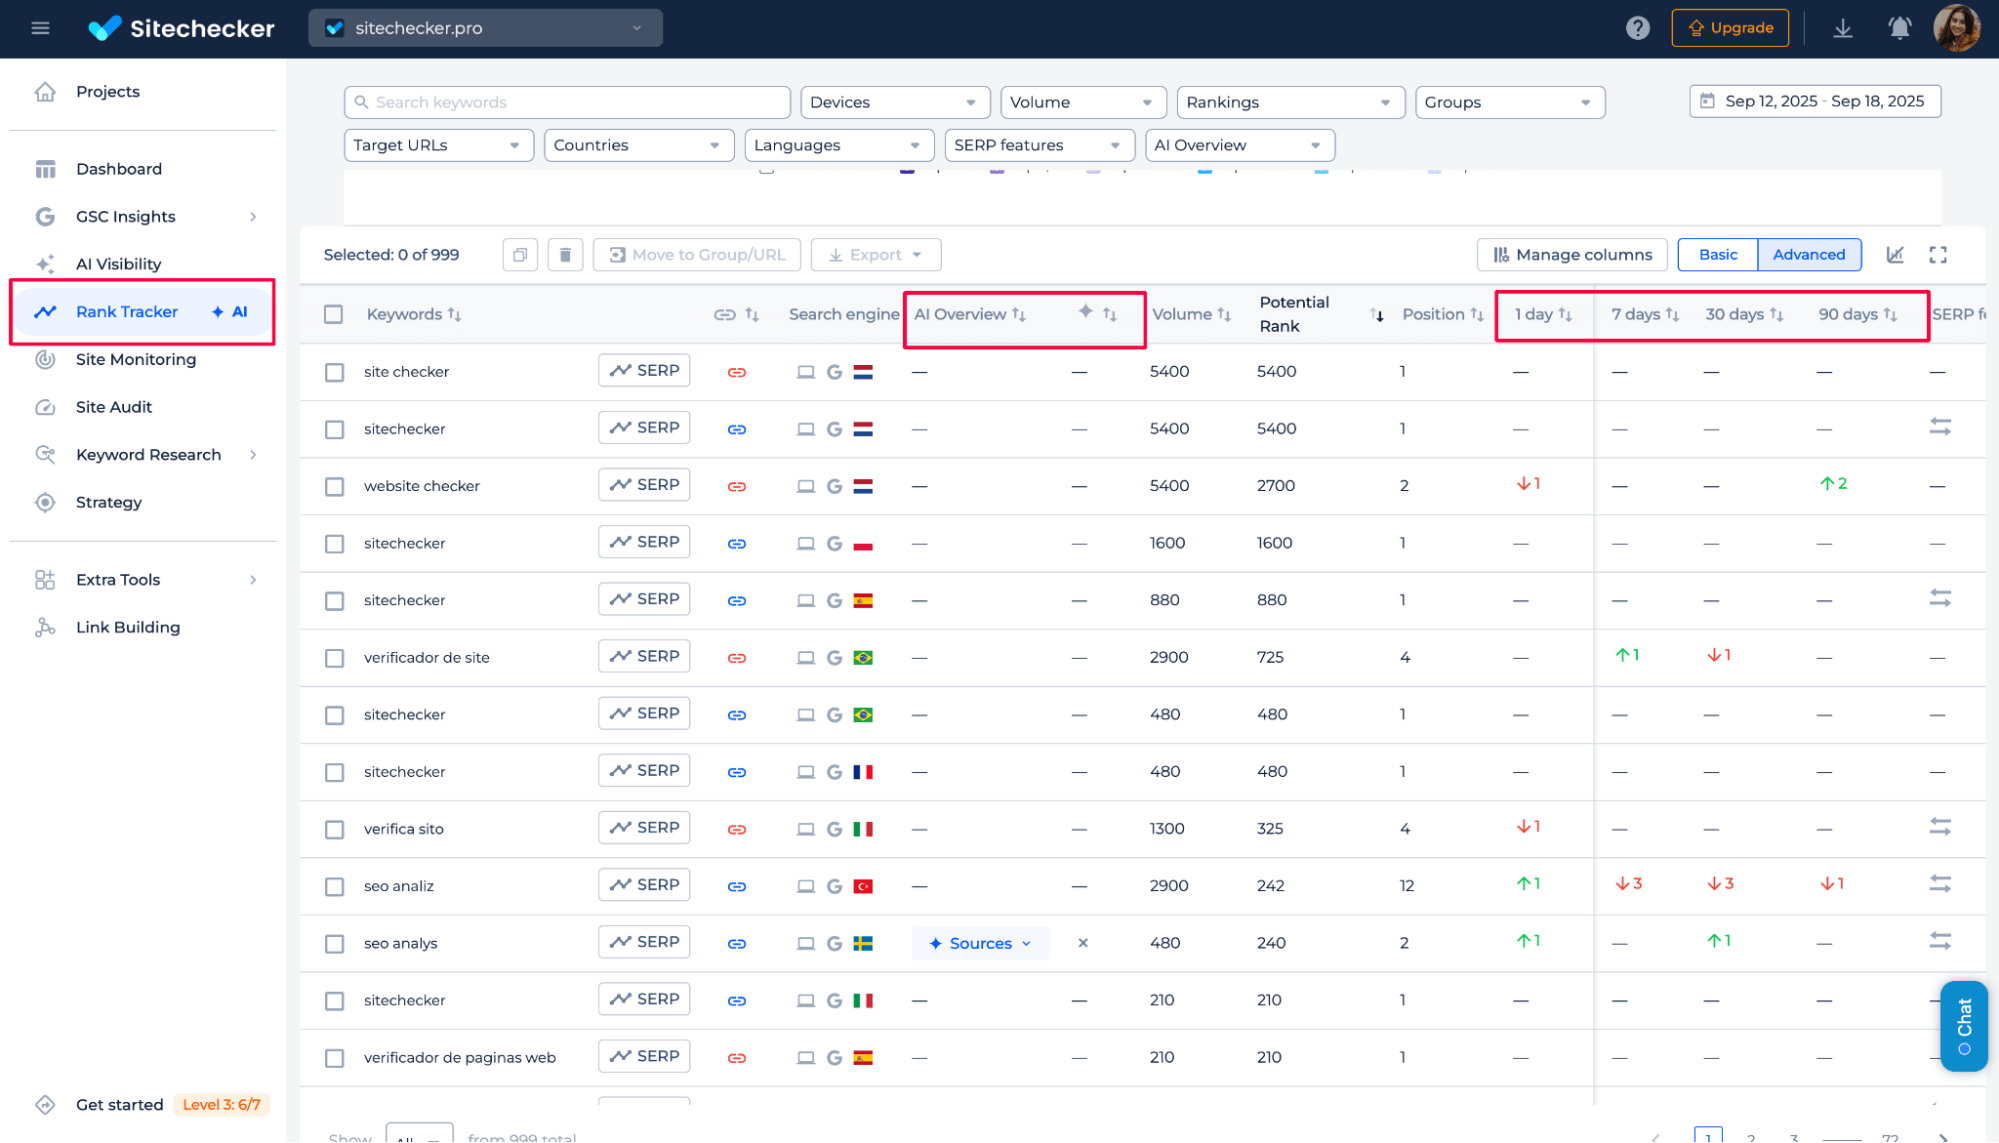Viewport: 1999px width, 1143px height.
Task: Open the hamburger menu icon
Action: click(x=40, y=28)
